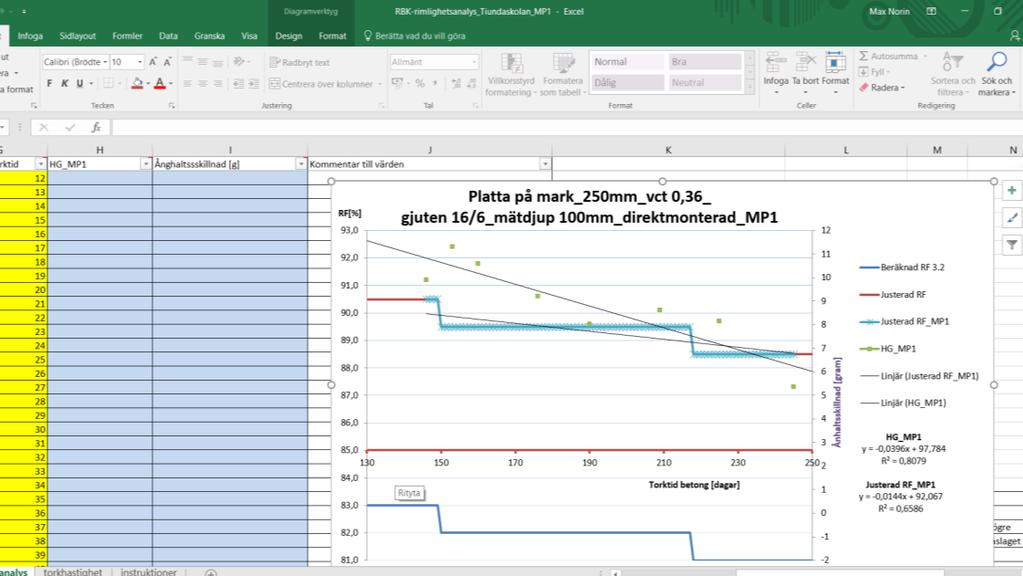The height and width of the screenshot is (576, 1023).
Task: Open text orientation icon
Action: 240,62
